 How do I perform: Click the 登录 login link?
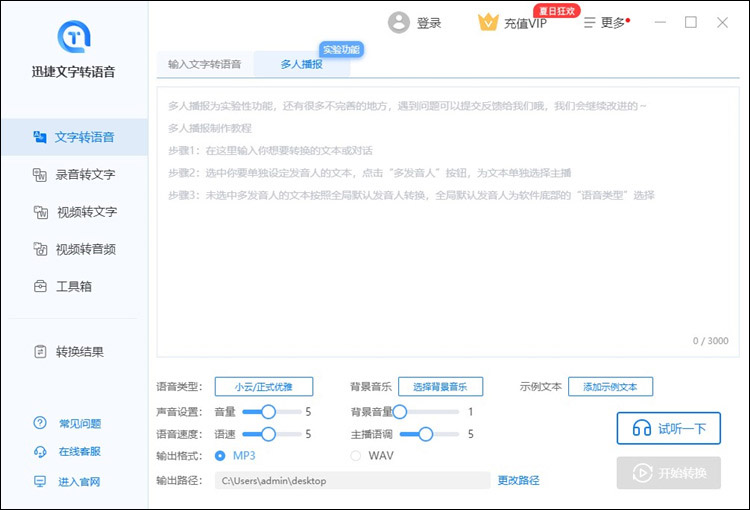point(429,23)
